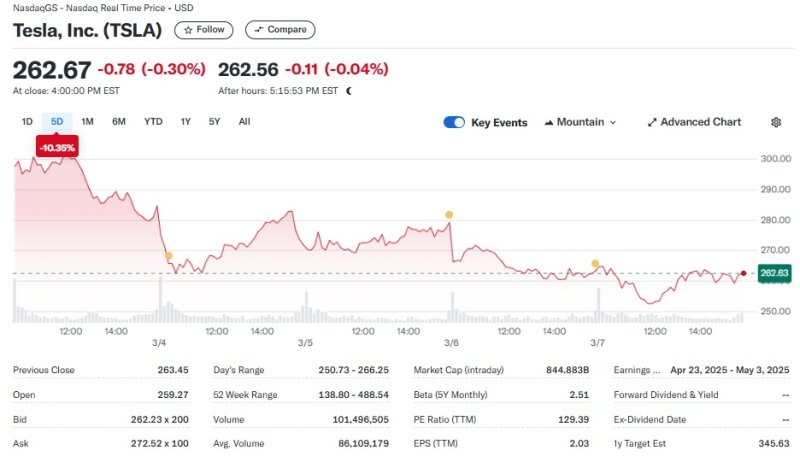Show the All time range
The image size is (800, 462).
[x=244, y=122]
